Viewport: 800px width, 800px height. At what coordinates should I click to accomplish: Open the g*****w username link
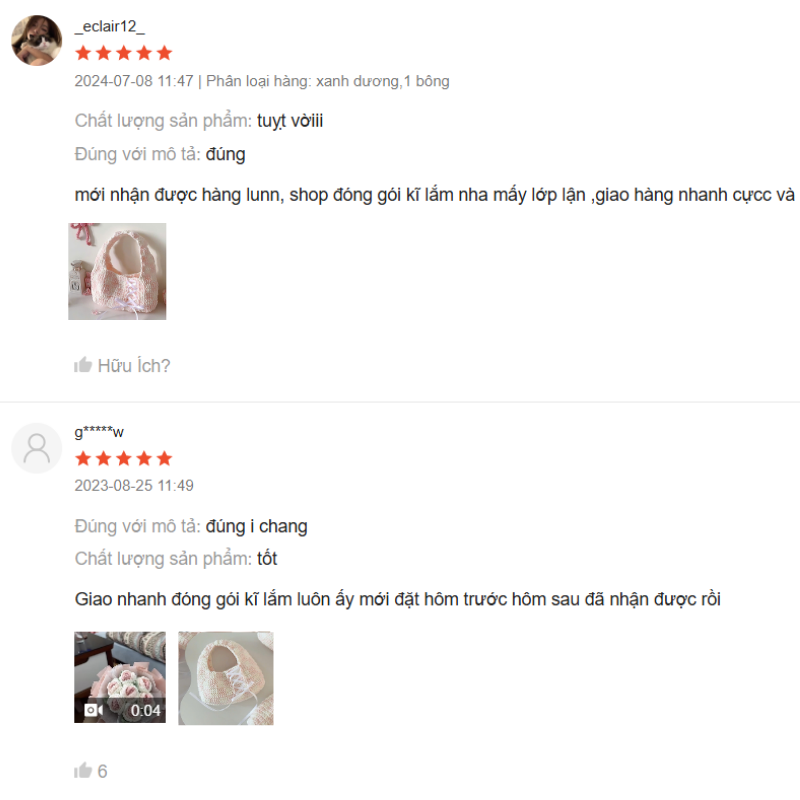[99, 432]
